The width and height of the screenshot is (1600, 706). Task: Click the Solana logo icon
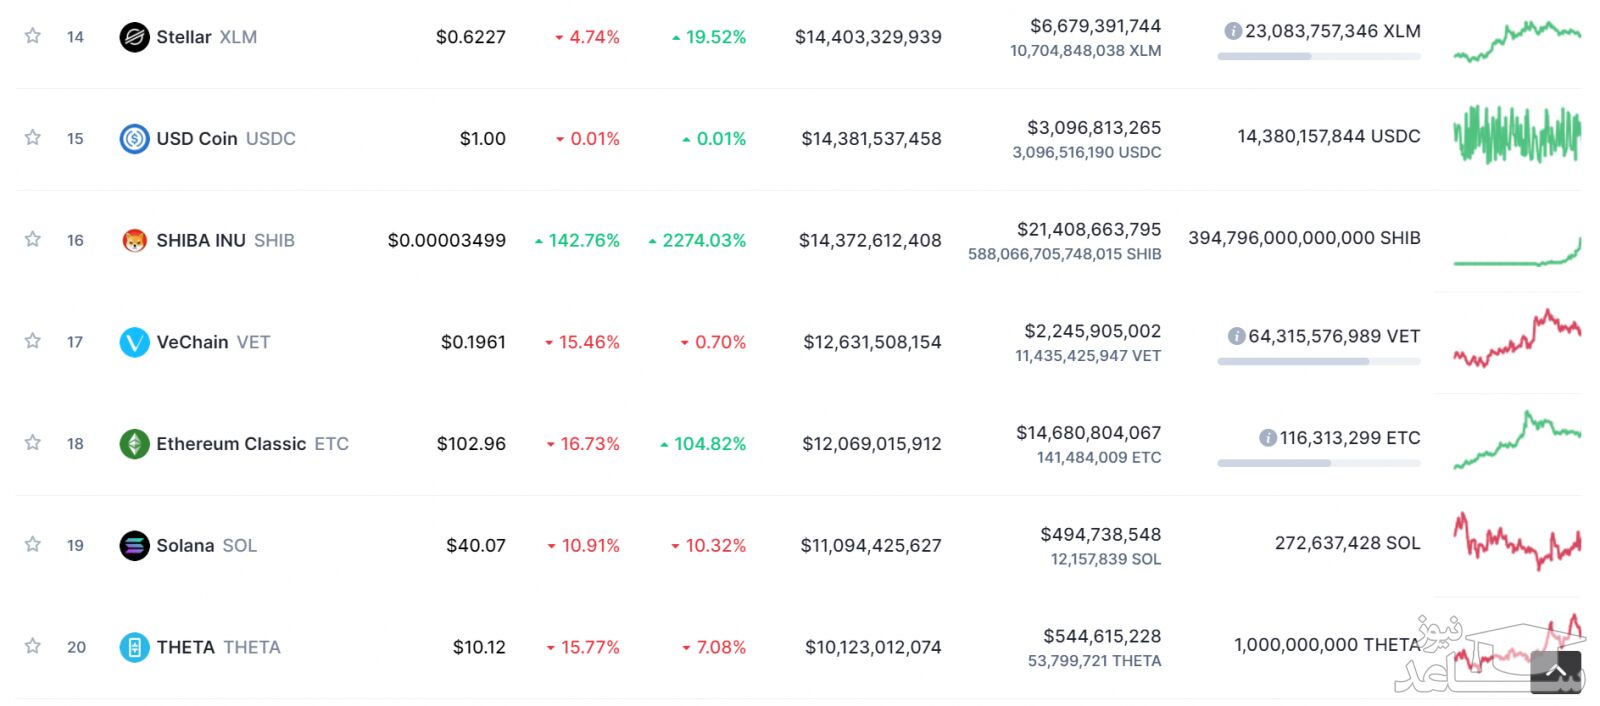pos(134,545)
